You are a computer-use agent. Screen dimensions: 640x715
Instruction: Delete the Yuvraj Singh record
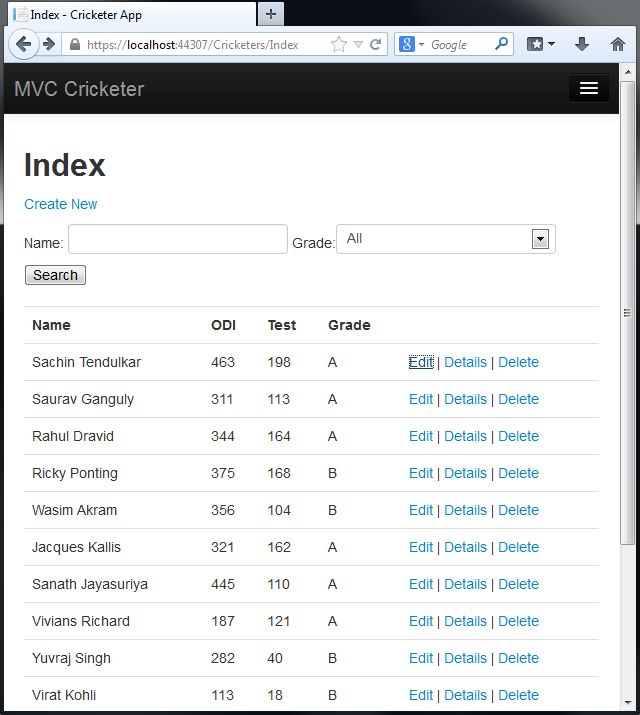518,658
